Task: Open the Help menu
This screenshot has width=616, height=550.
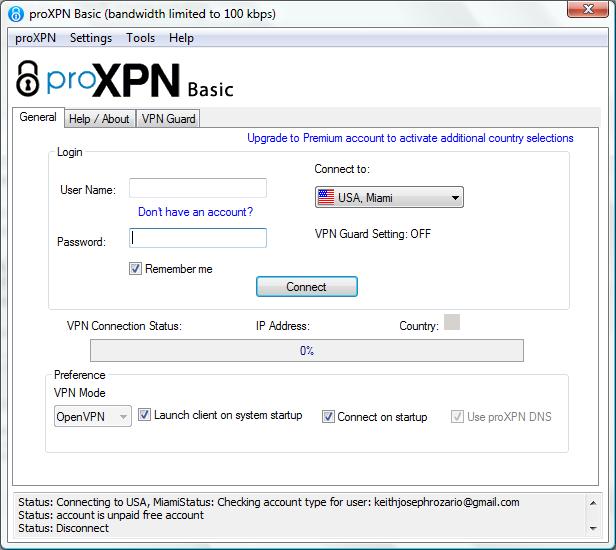Action: click(181, 38)
